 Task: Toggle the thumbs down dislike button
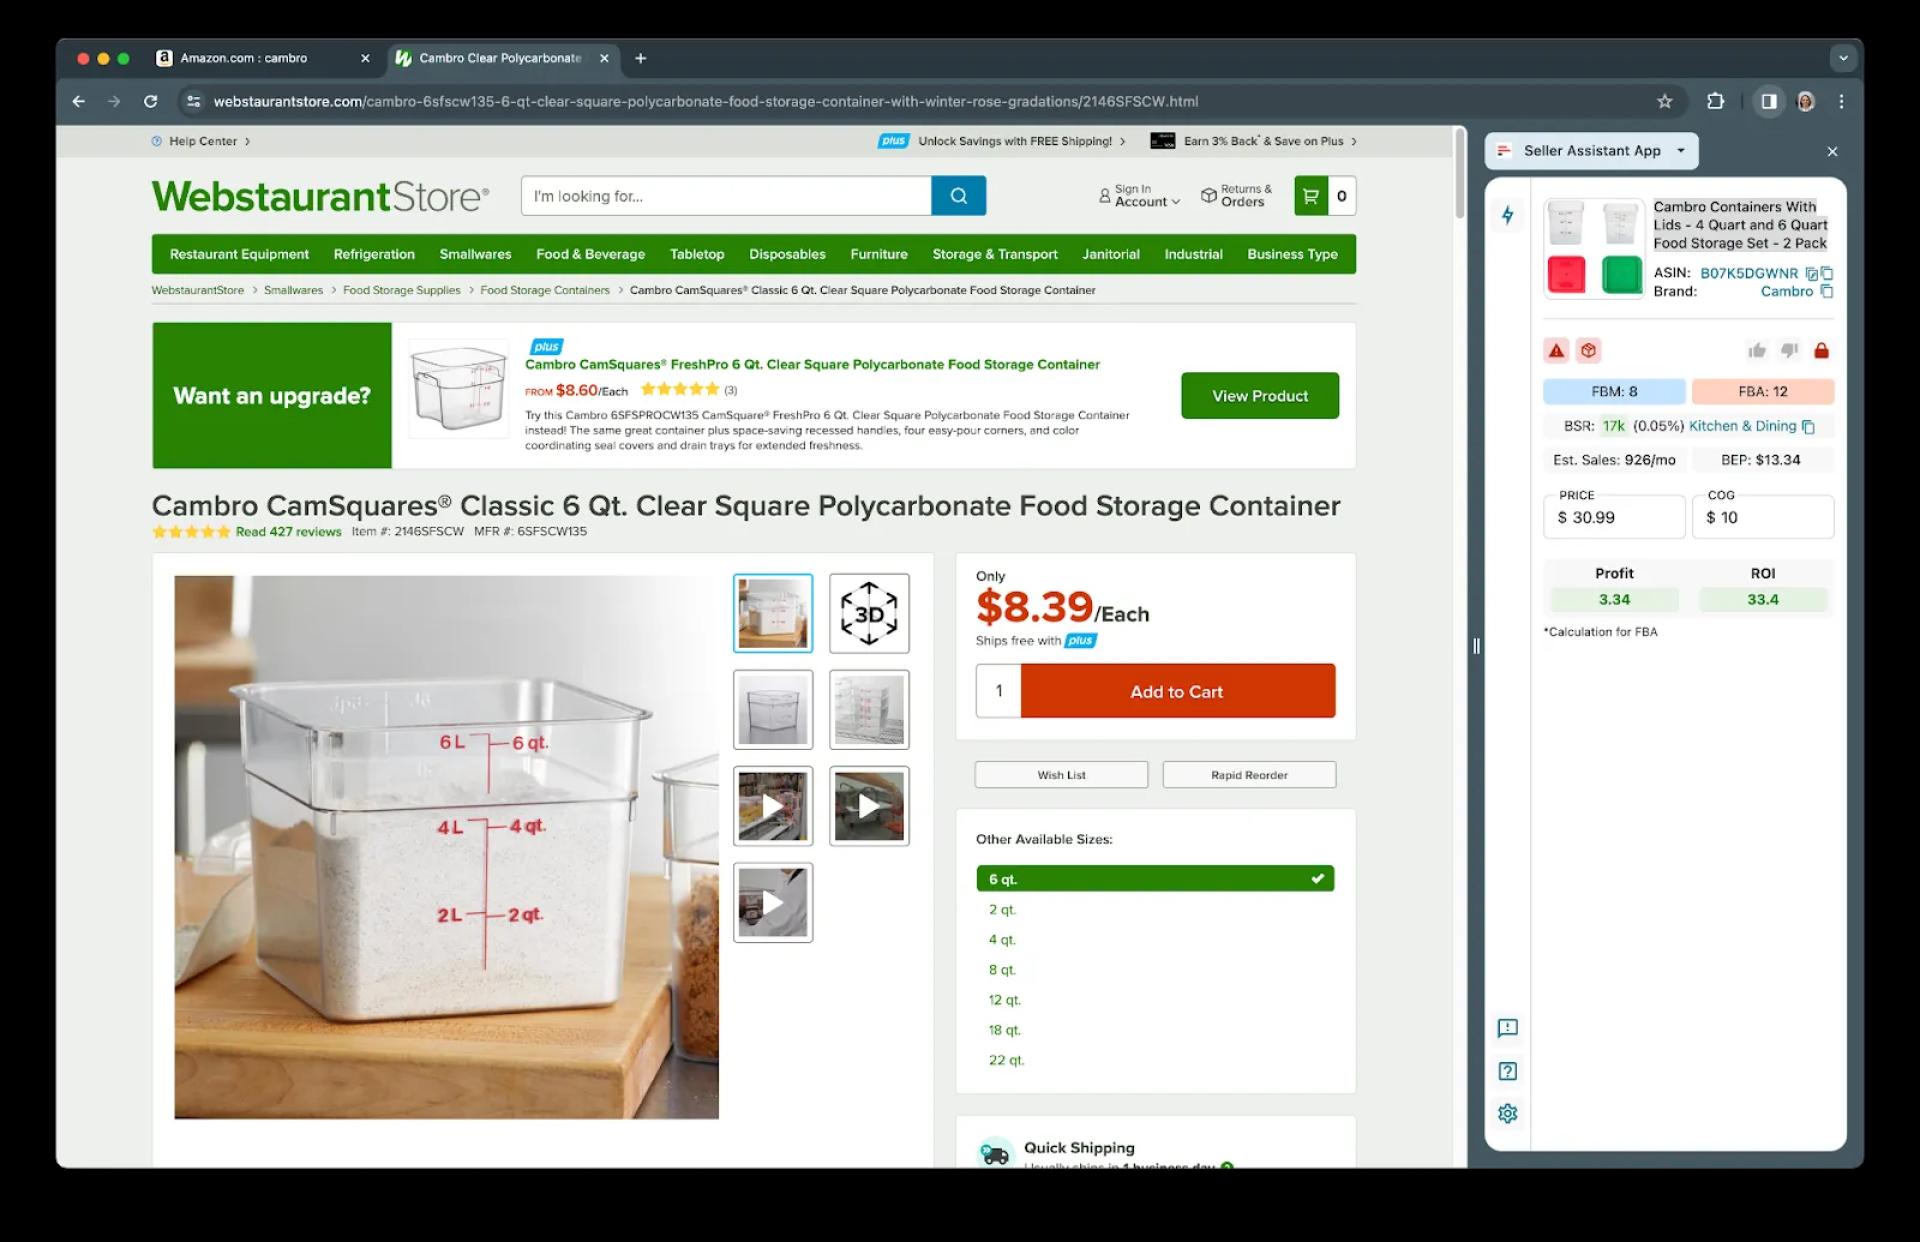1789,351
